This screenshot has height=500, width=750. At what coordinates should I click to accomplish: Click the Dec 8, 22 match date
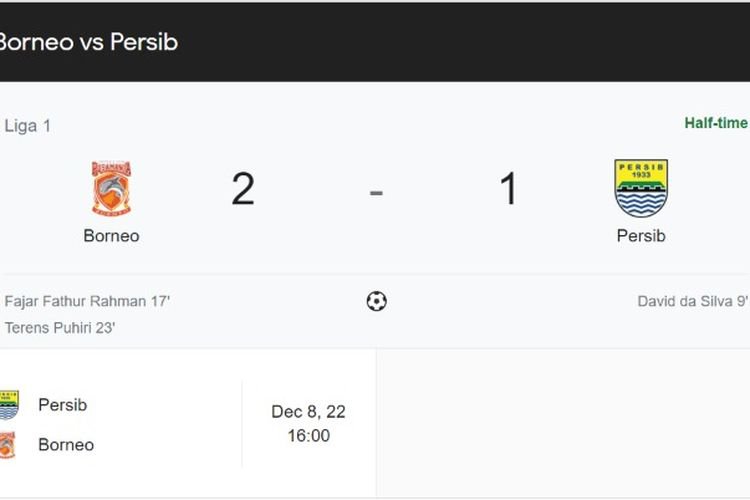click(308, 412)
